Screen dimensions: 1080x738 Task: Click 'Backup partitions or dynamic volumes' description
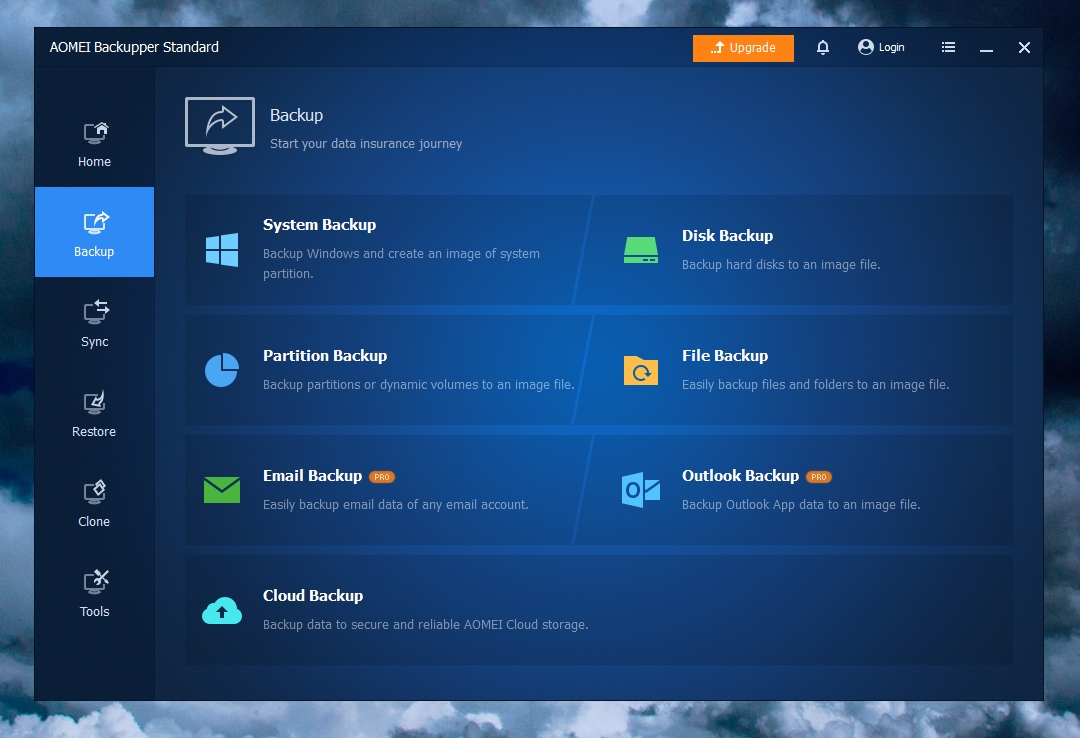[419, 385]
